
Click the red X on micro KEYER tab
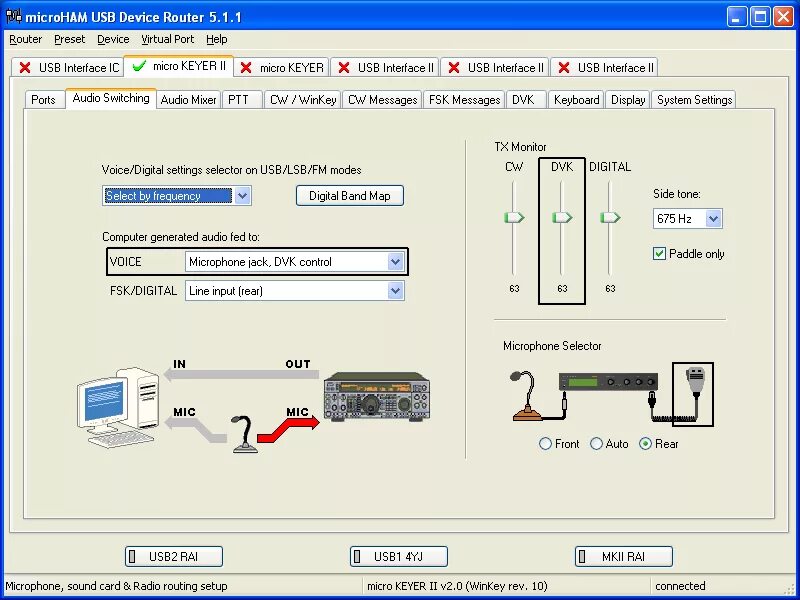[245, 67]
